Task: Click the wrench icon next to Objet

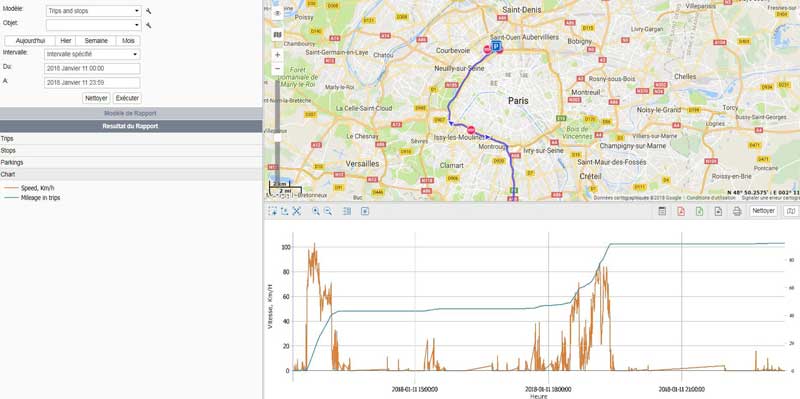Action: tap(148, 25)
